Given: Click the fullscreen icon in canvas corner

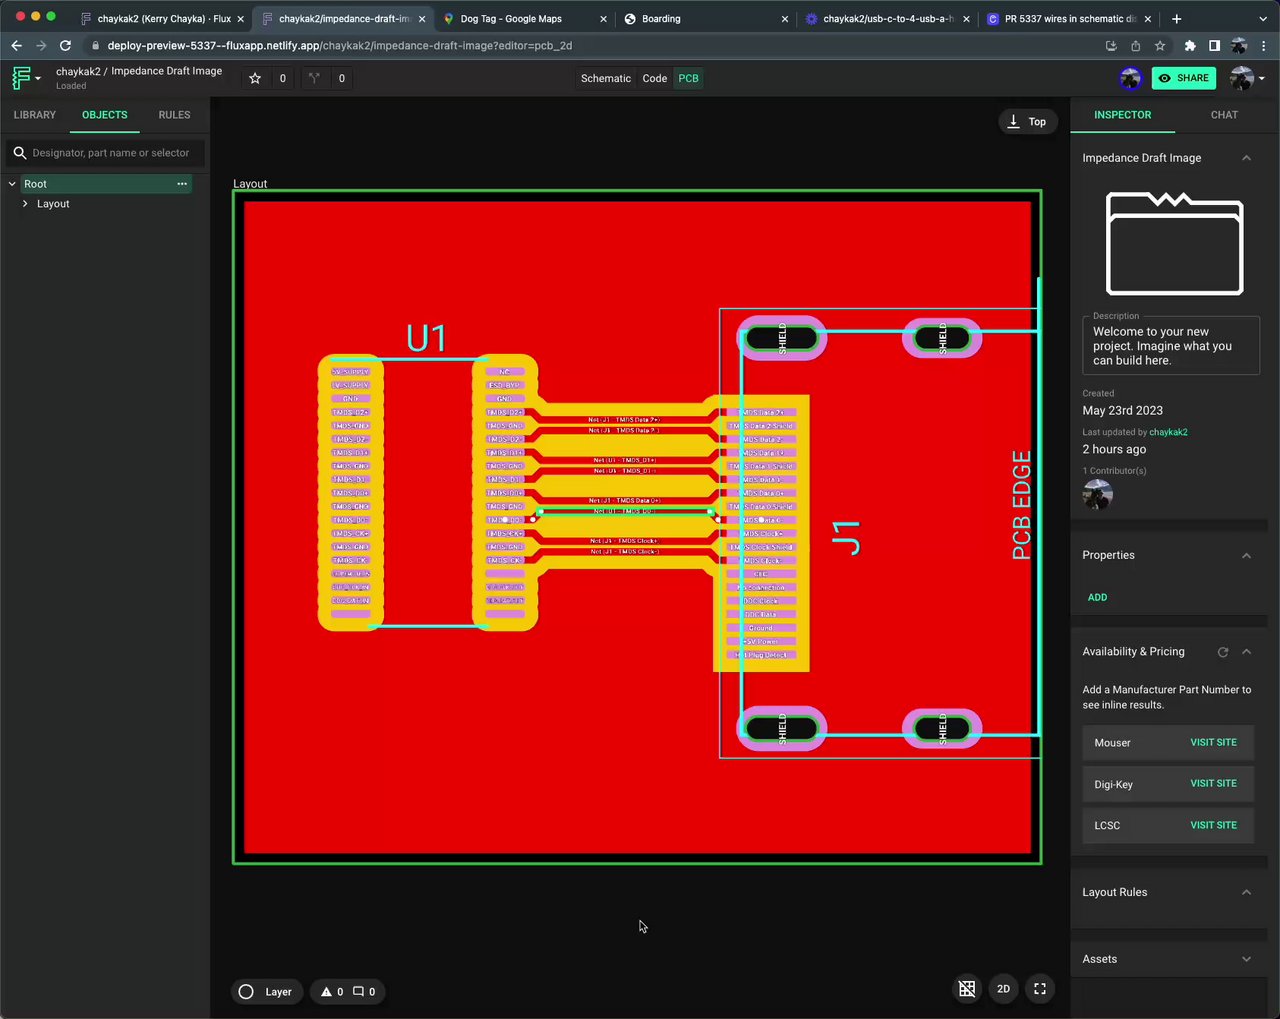Looking at the screenshot, I should (x=1039, y=989).
